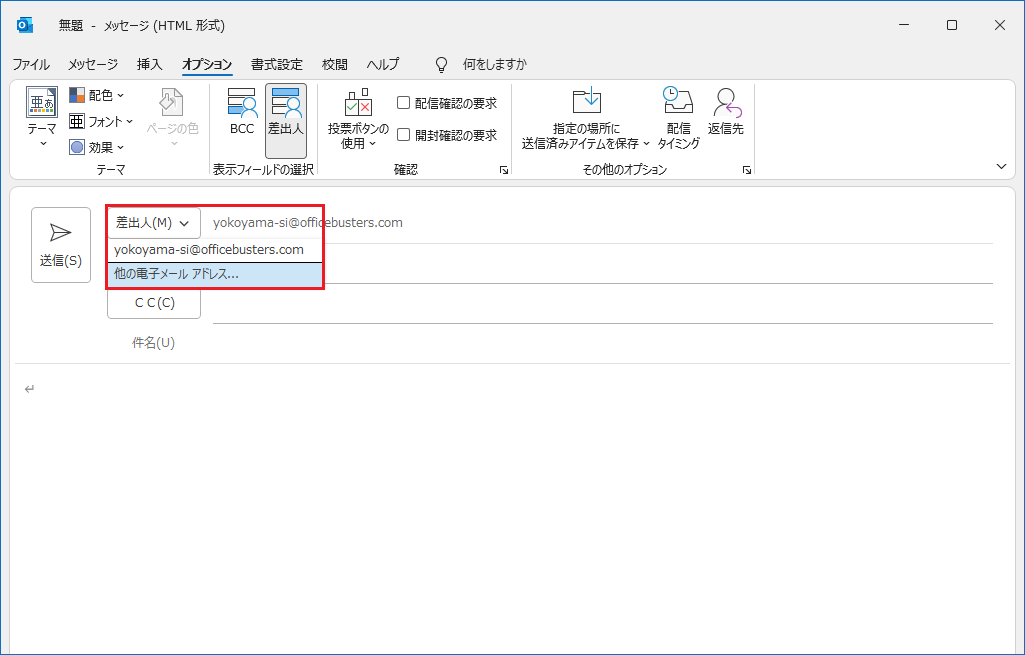Click the lightbulb 何をしますか search icon

click(441, 64)
